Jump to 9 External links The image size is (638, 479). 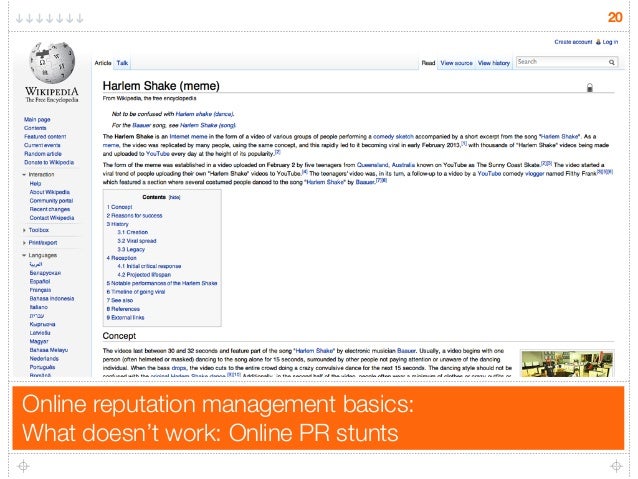pos(125,318)
